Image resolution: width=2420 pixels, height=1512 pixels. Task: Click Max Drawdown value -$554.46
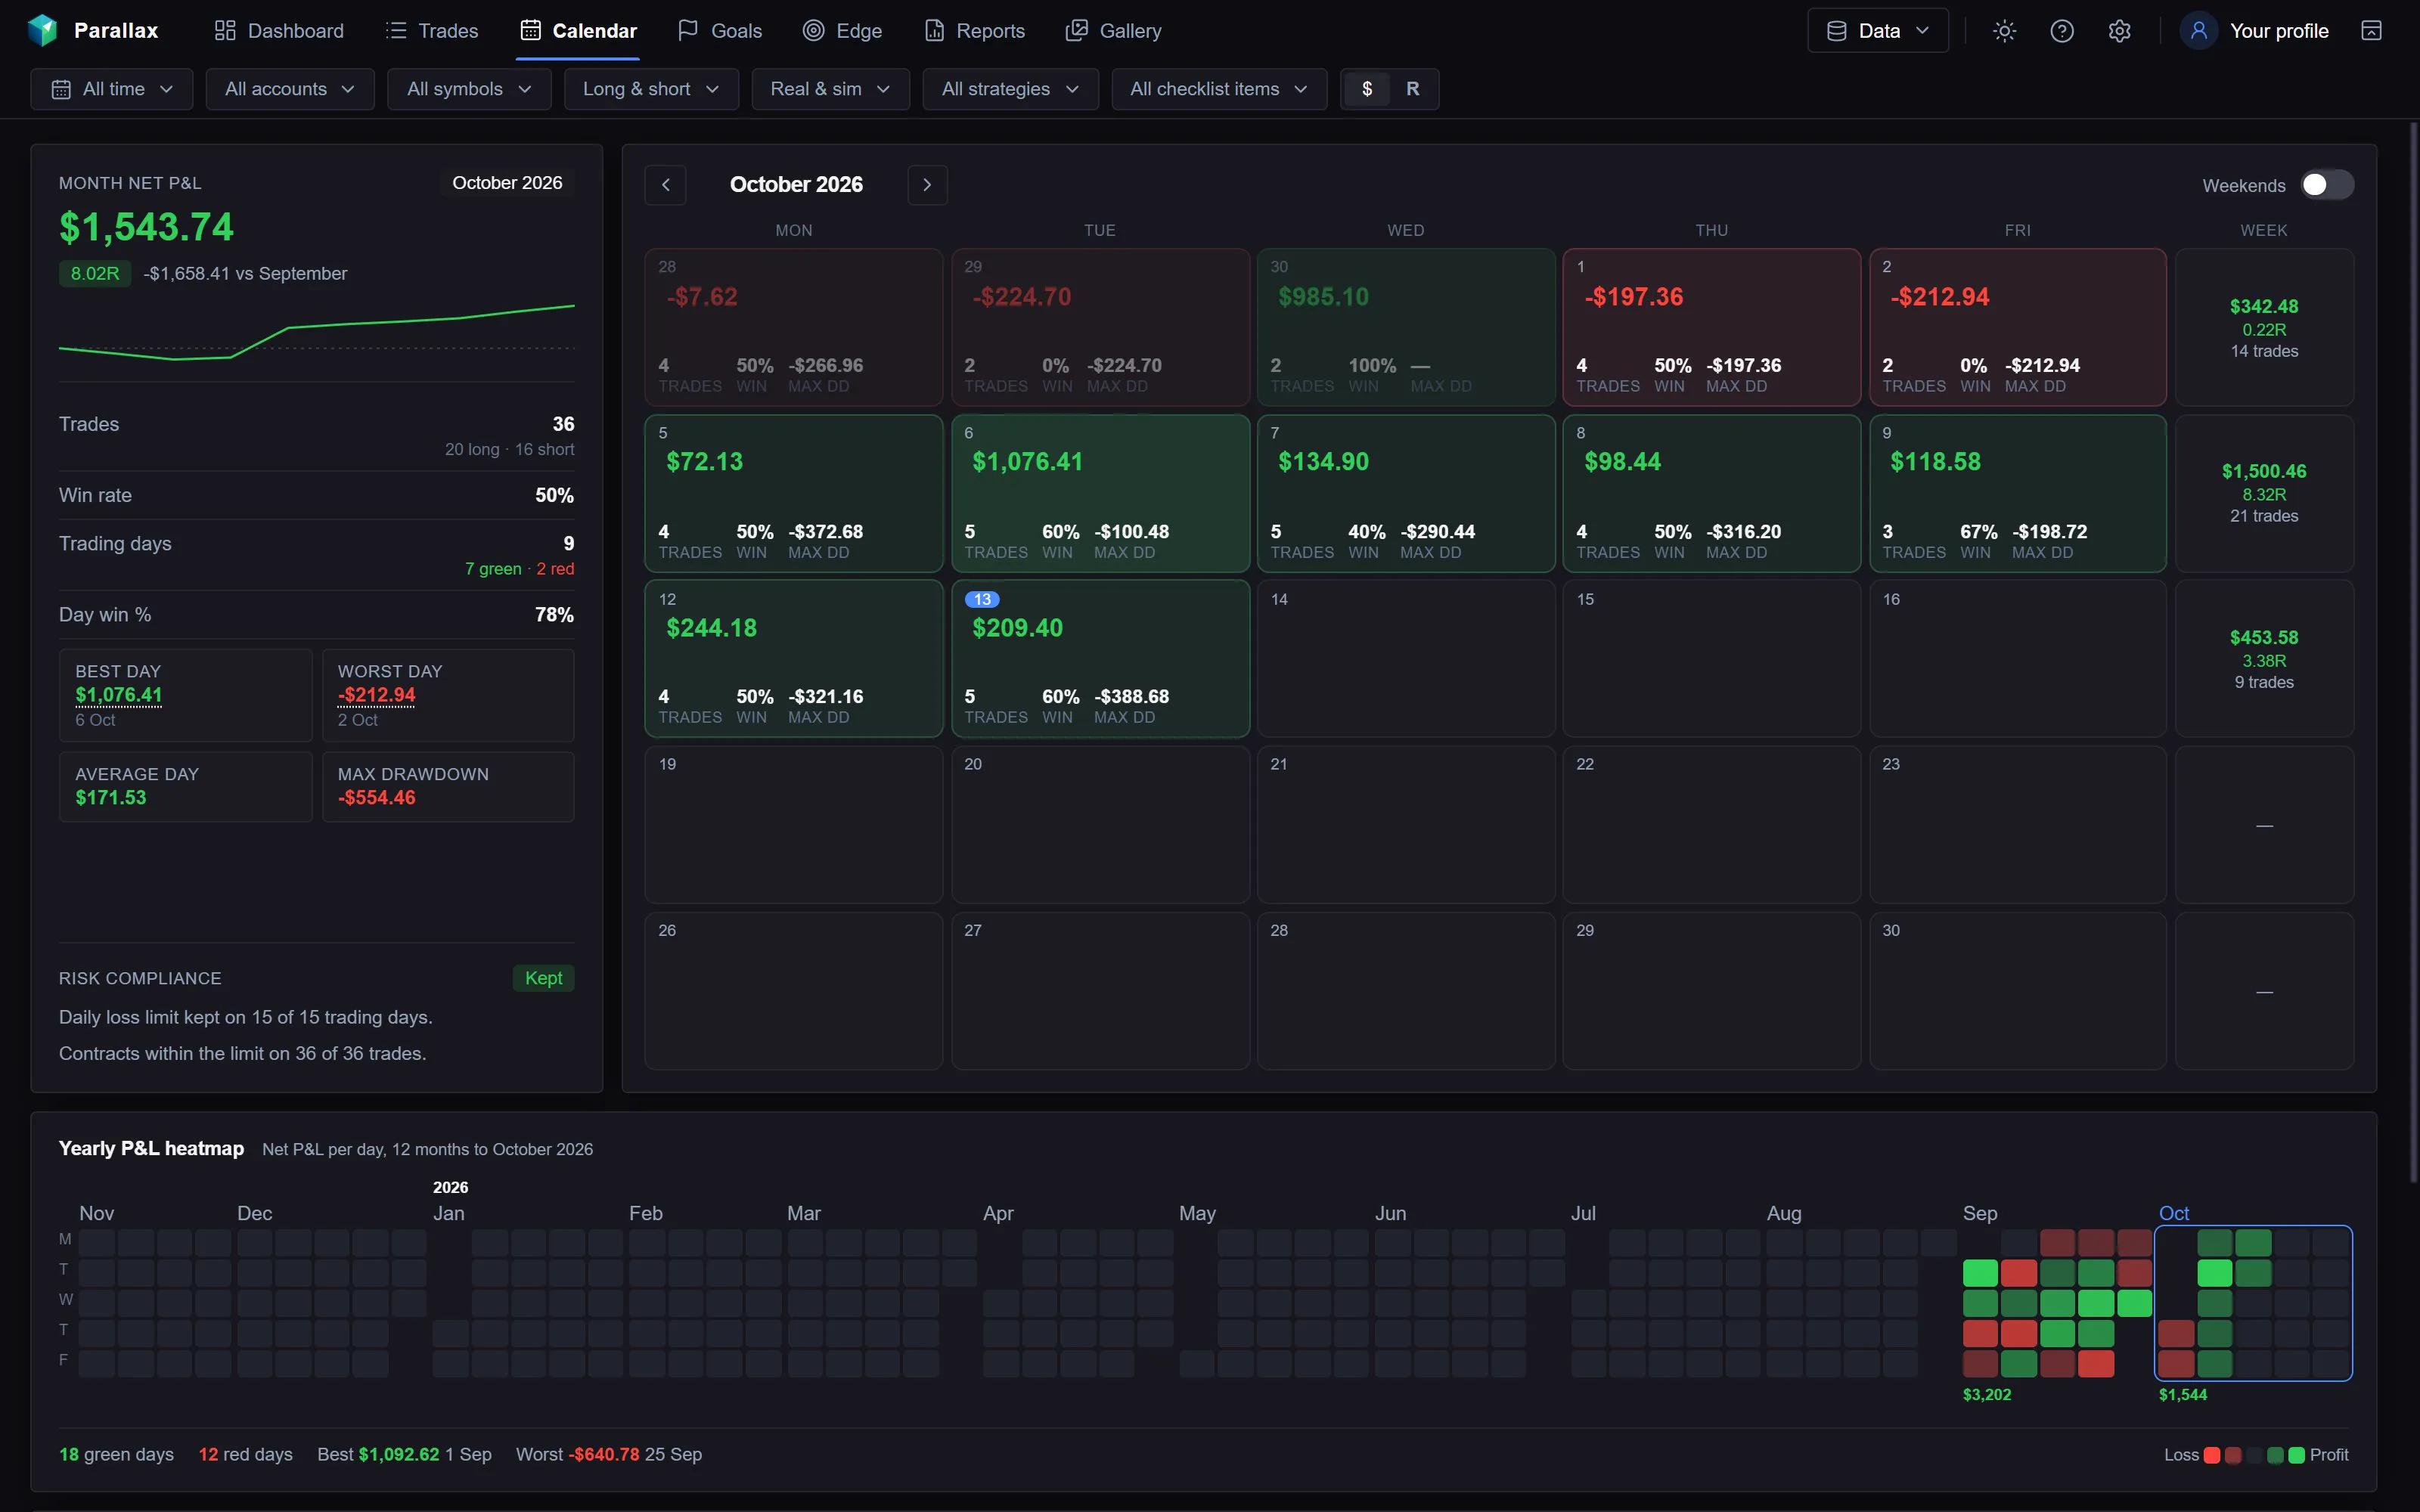point(377,798)
